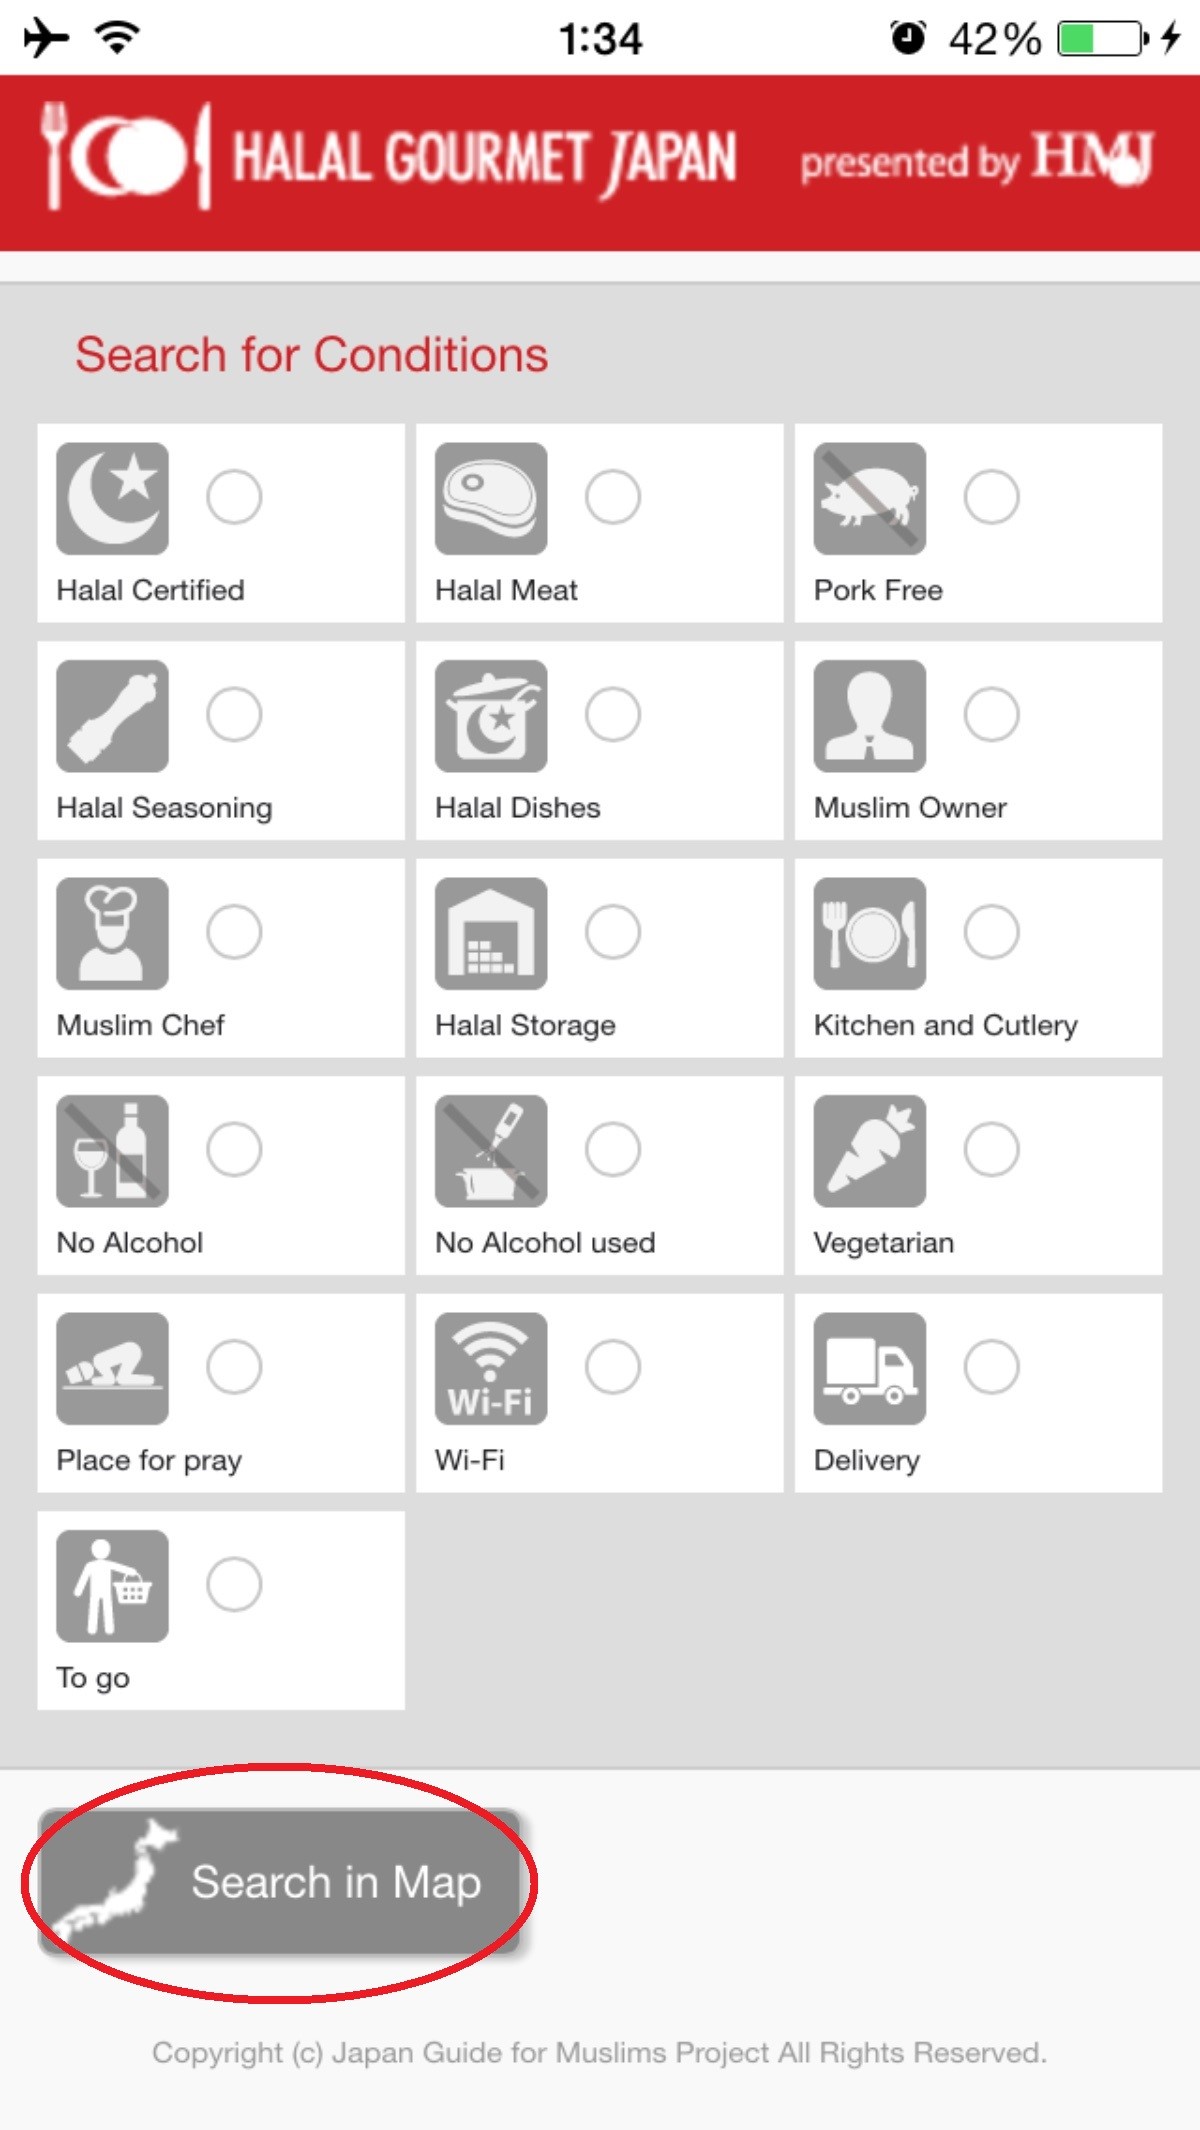Tap the Halal Seasoning pepper mill icon

[x=112, y=716]
